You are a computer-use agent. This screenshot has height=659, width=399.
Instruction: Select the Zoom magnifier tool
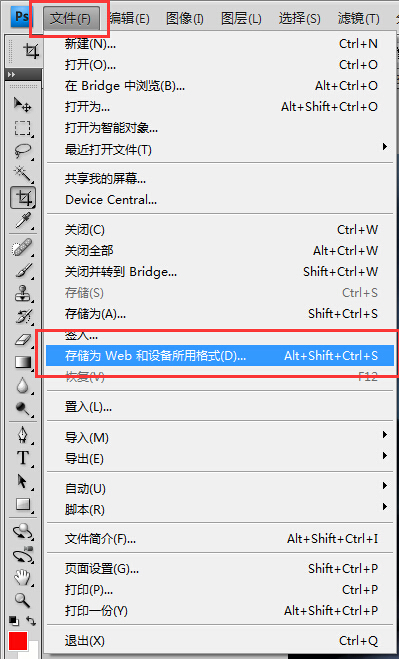coord(23,600)
